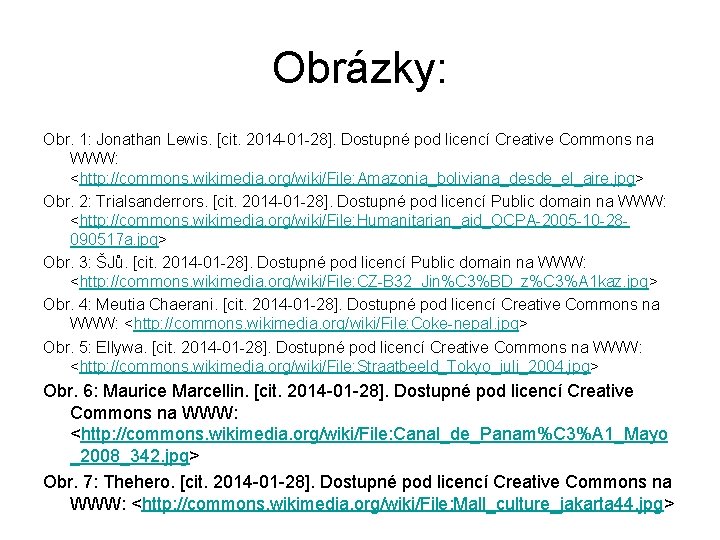Click the text 'Obr. 3: ŠJů.'
Viewport: 720px width, 540px height.
85,262
